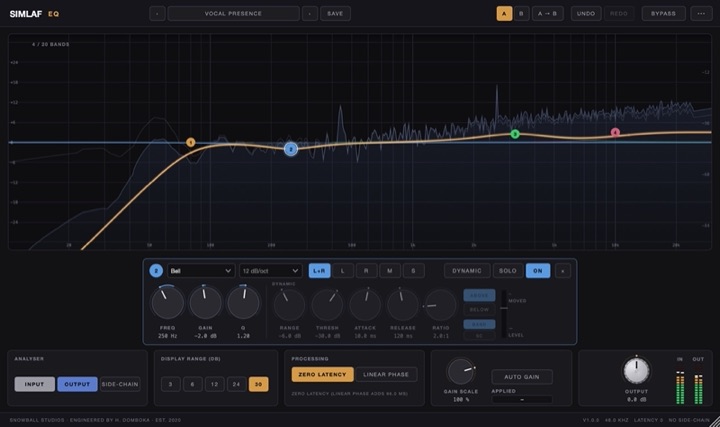The height and width of the screenshot is (427, 720).
Task: Click the FREQ knob
Action: (167, 303)
